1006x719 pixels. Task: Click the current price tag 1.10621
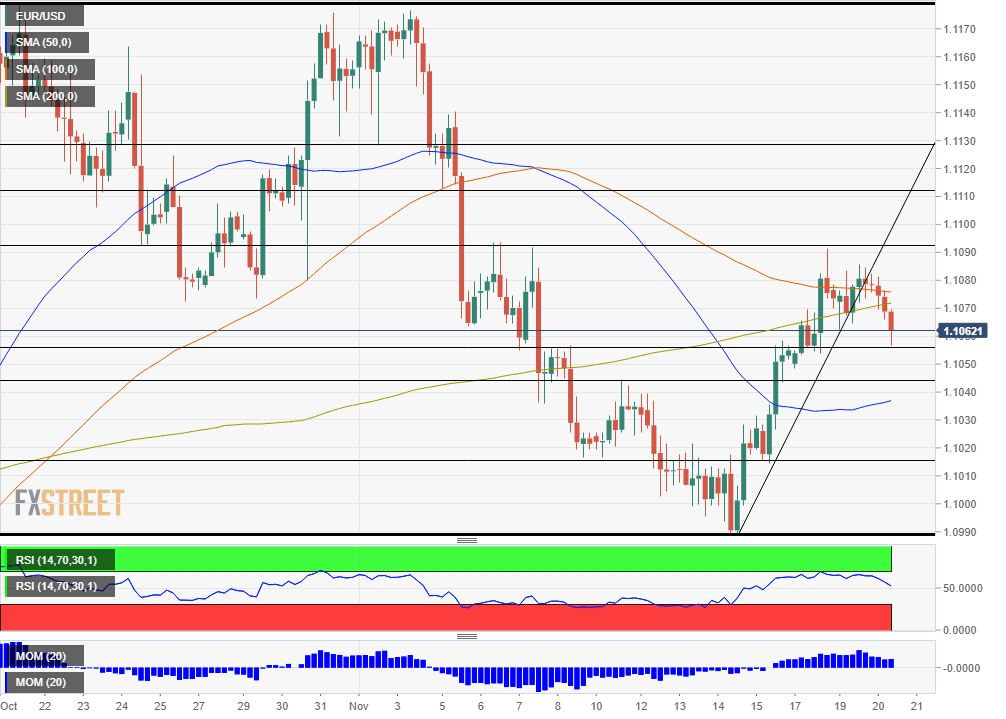pyautogui.click(x=962, y=330)
